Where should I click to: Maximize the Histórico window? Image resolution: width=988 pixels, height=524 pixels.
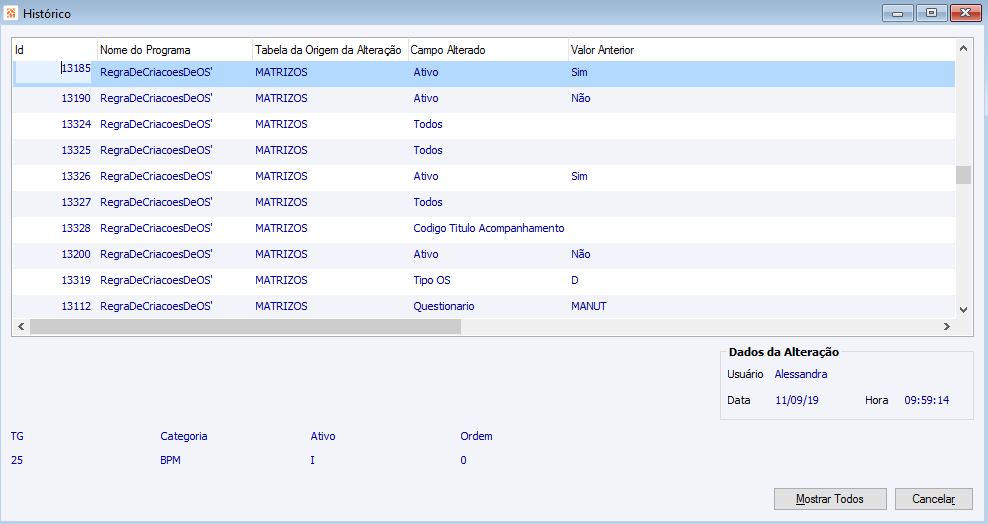[931, 13]
